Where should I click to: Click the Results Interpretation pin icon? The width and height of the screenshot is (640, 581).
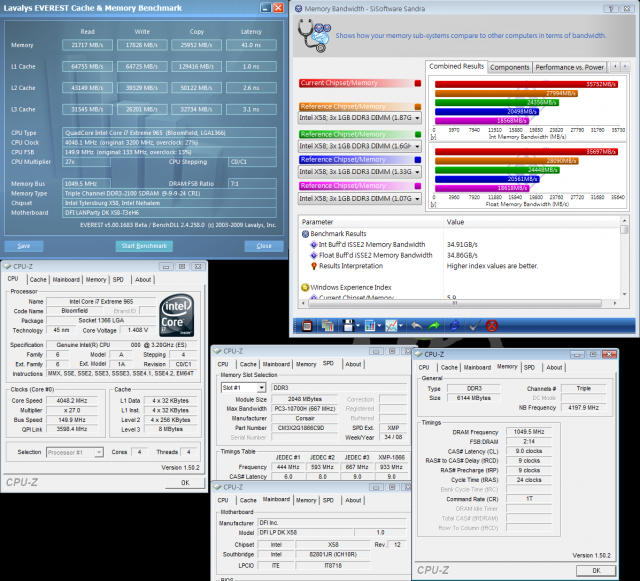(313, 266)
